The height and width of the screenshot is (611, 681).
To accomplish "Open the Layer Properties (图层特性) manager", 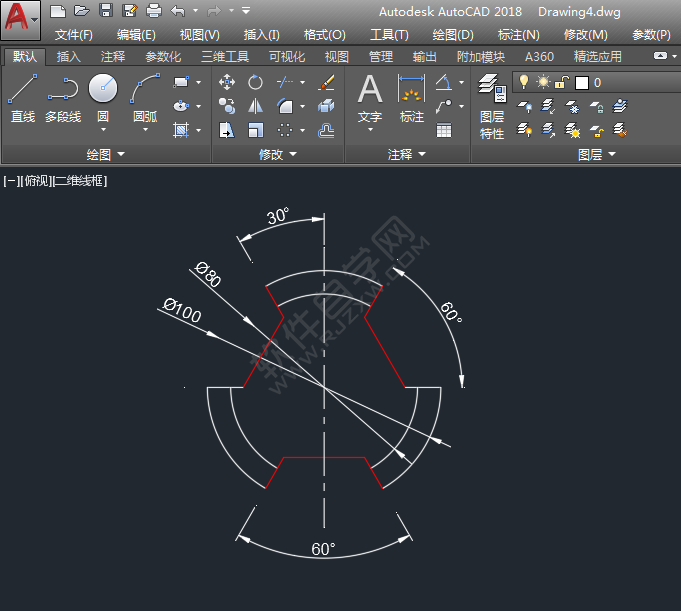I will click(x=492, y=92).
